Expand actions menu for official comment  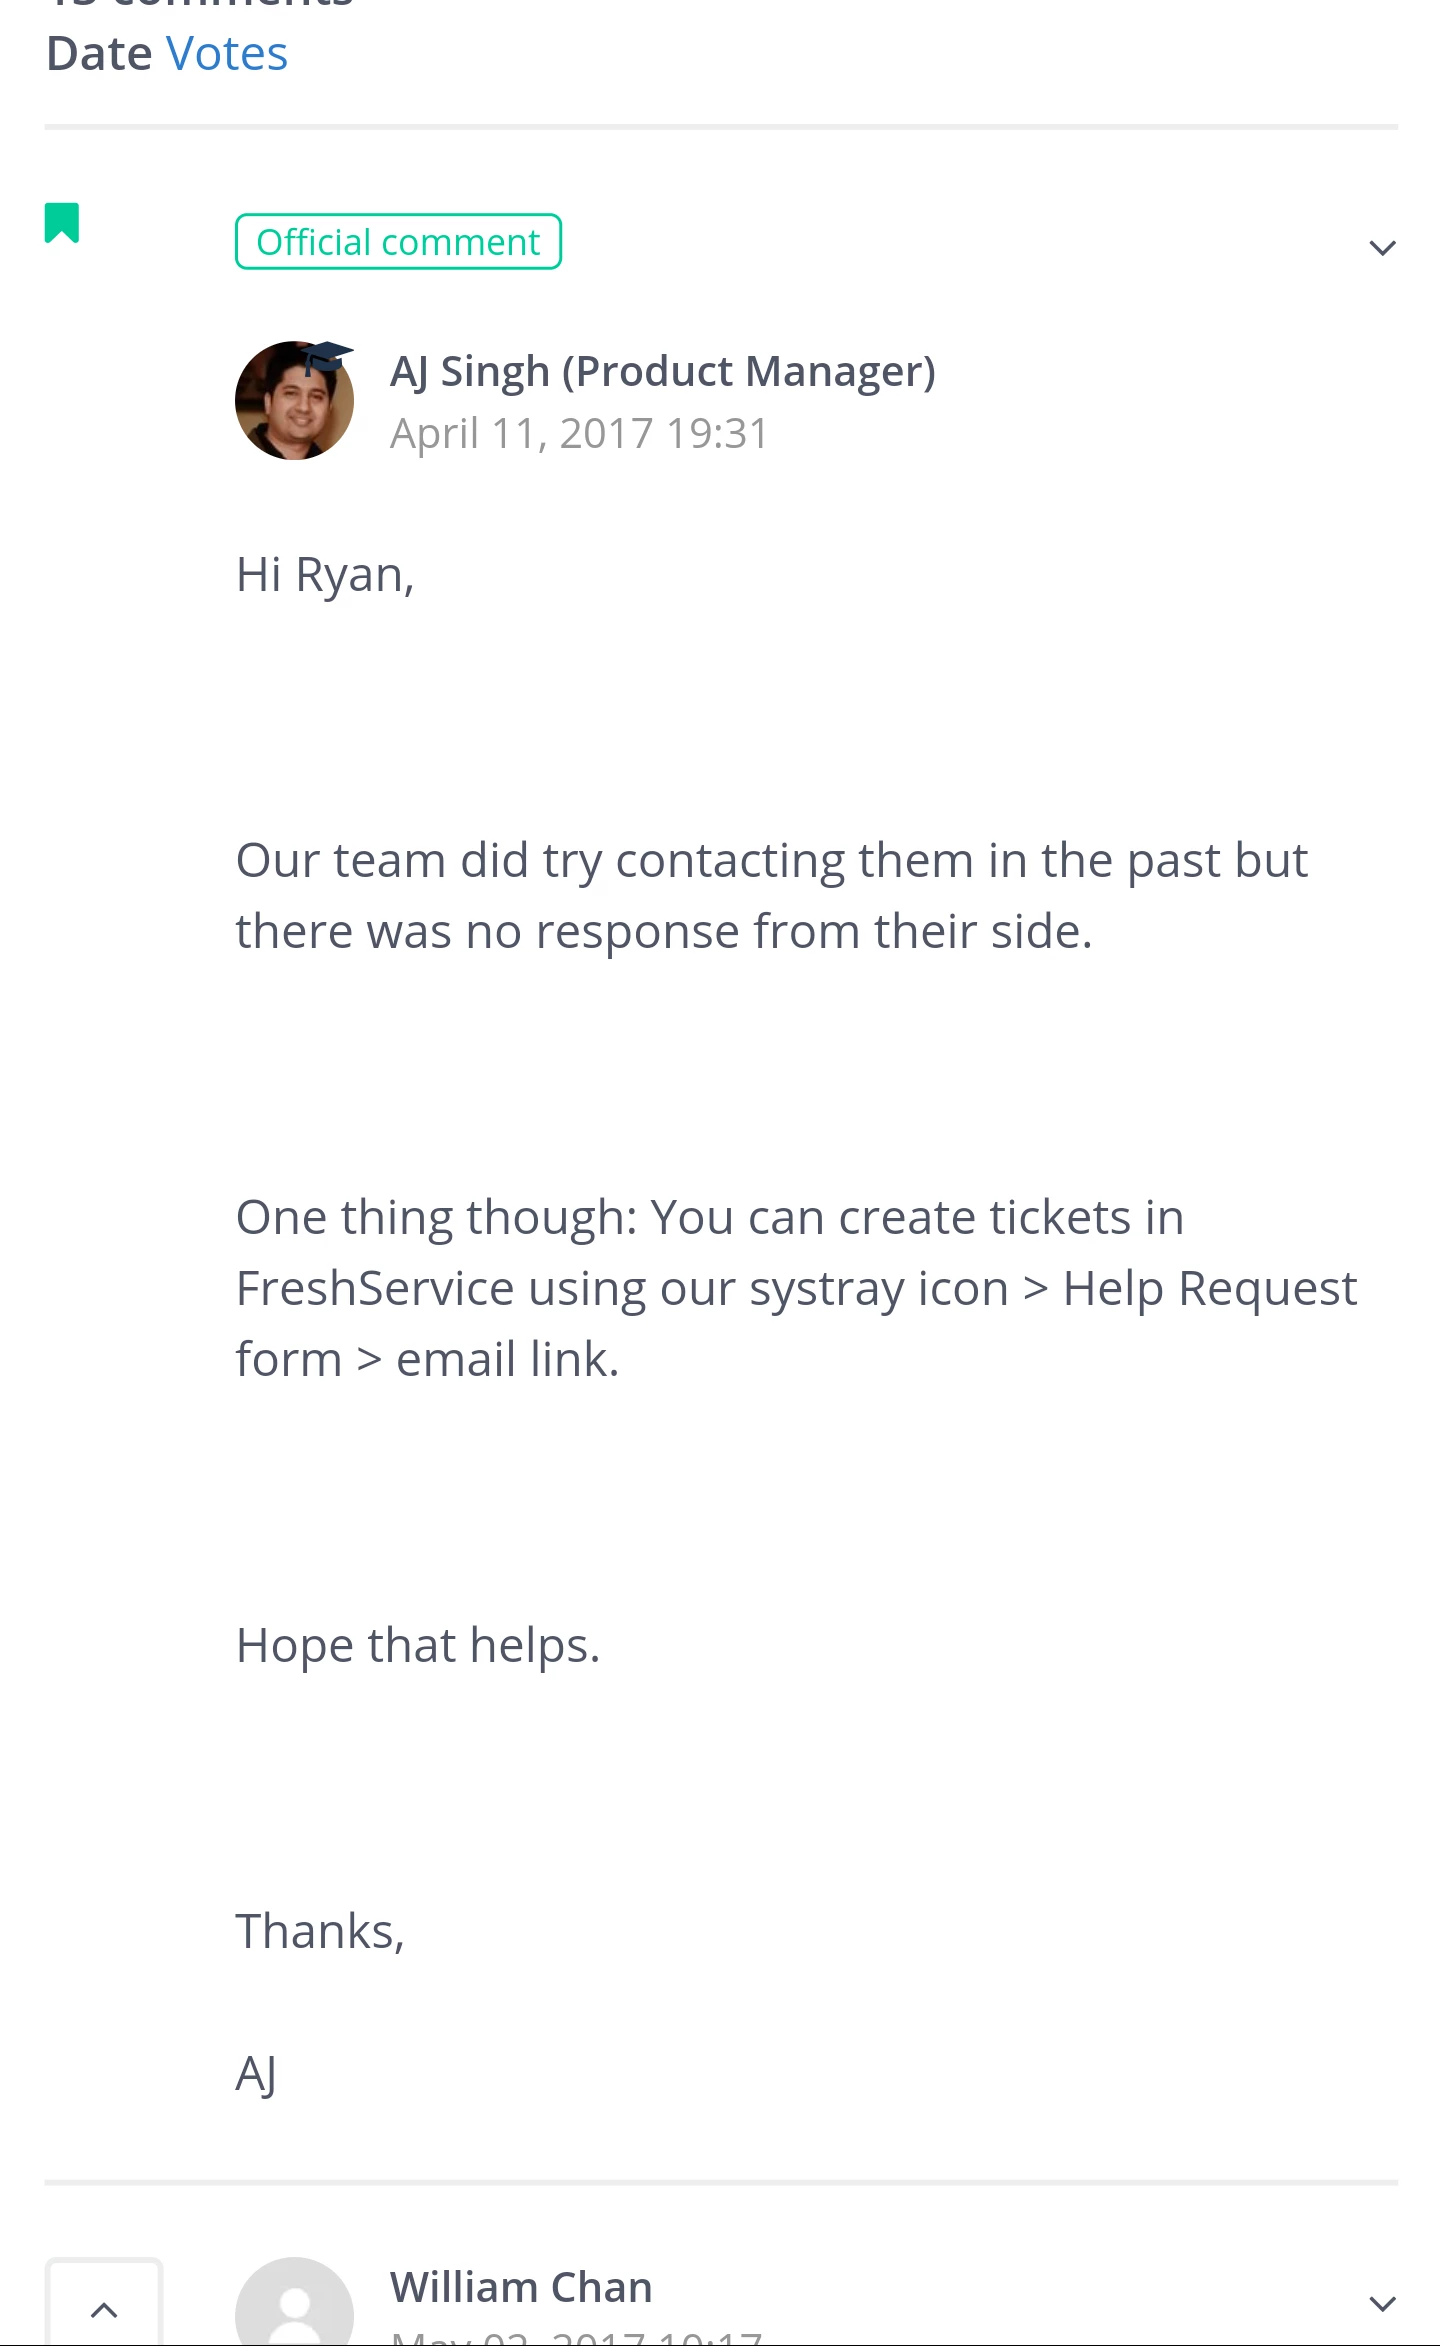pyautogui.click(x=1382, y=247)
